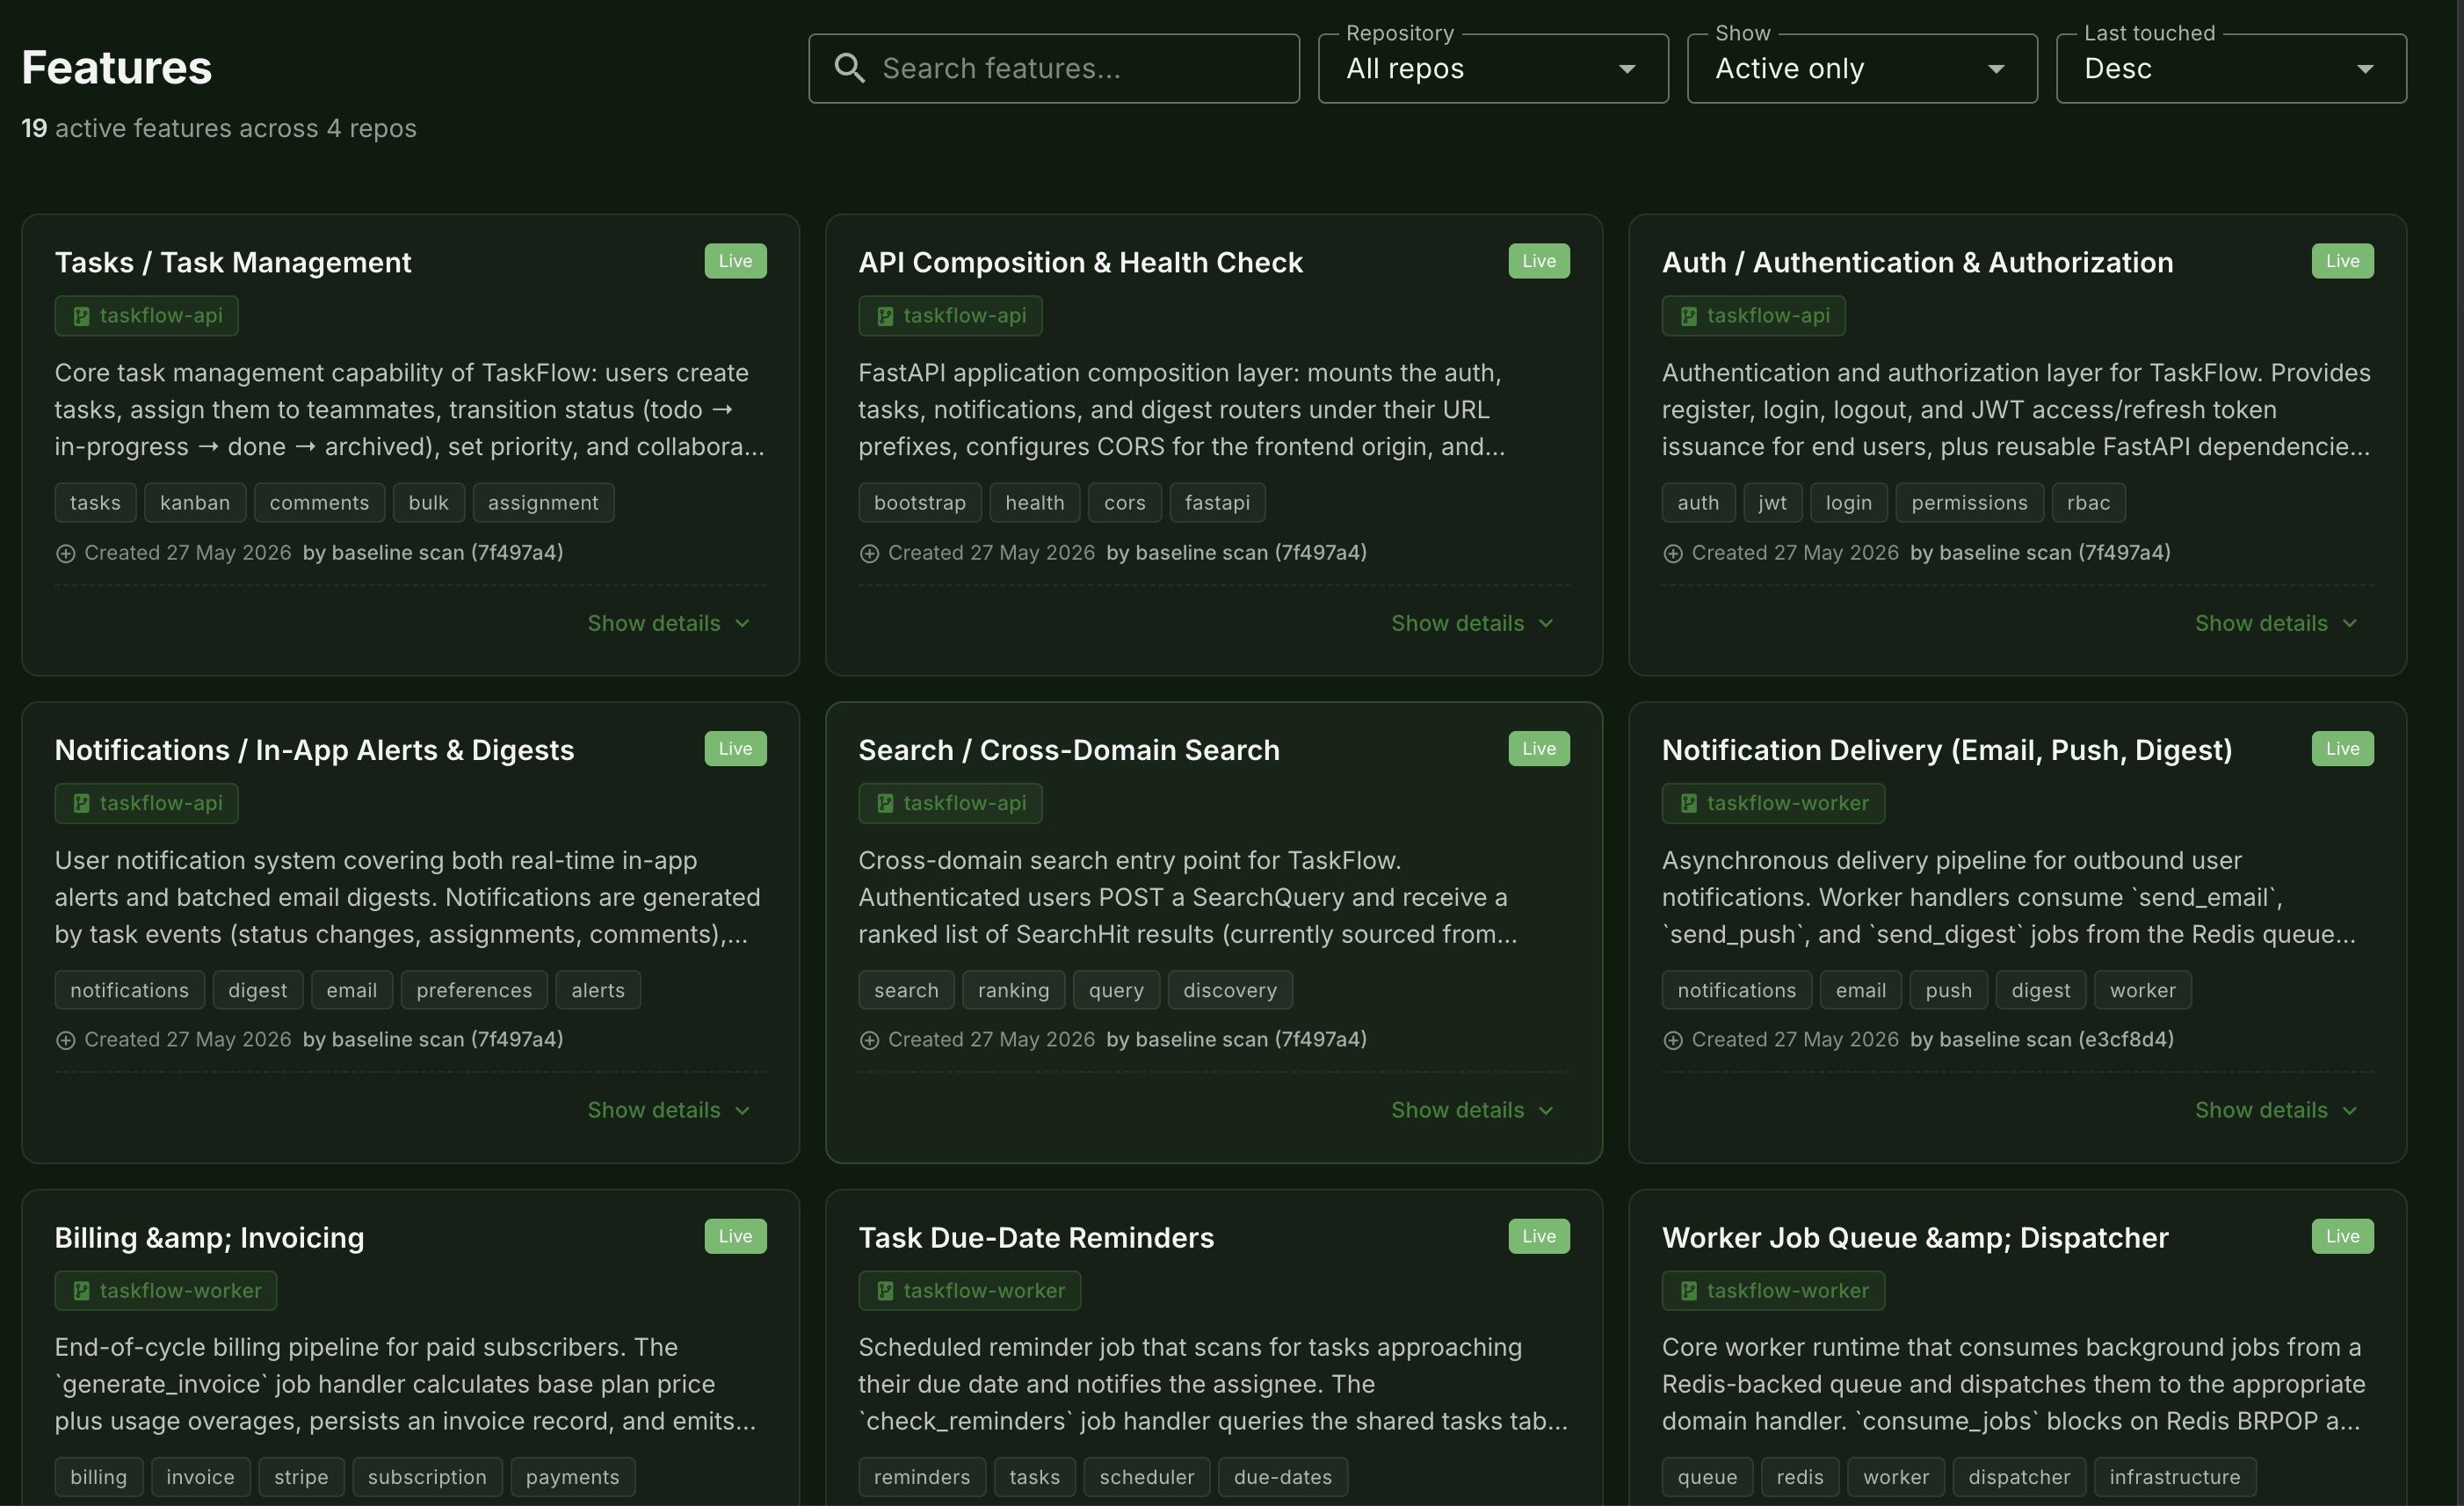The image size is (2464, 1506).
Task: Open the Task Due-Date Reminders card title
Action: pyautogui.click(x=1036, y=1237)
